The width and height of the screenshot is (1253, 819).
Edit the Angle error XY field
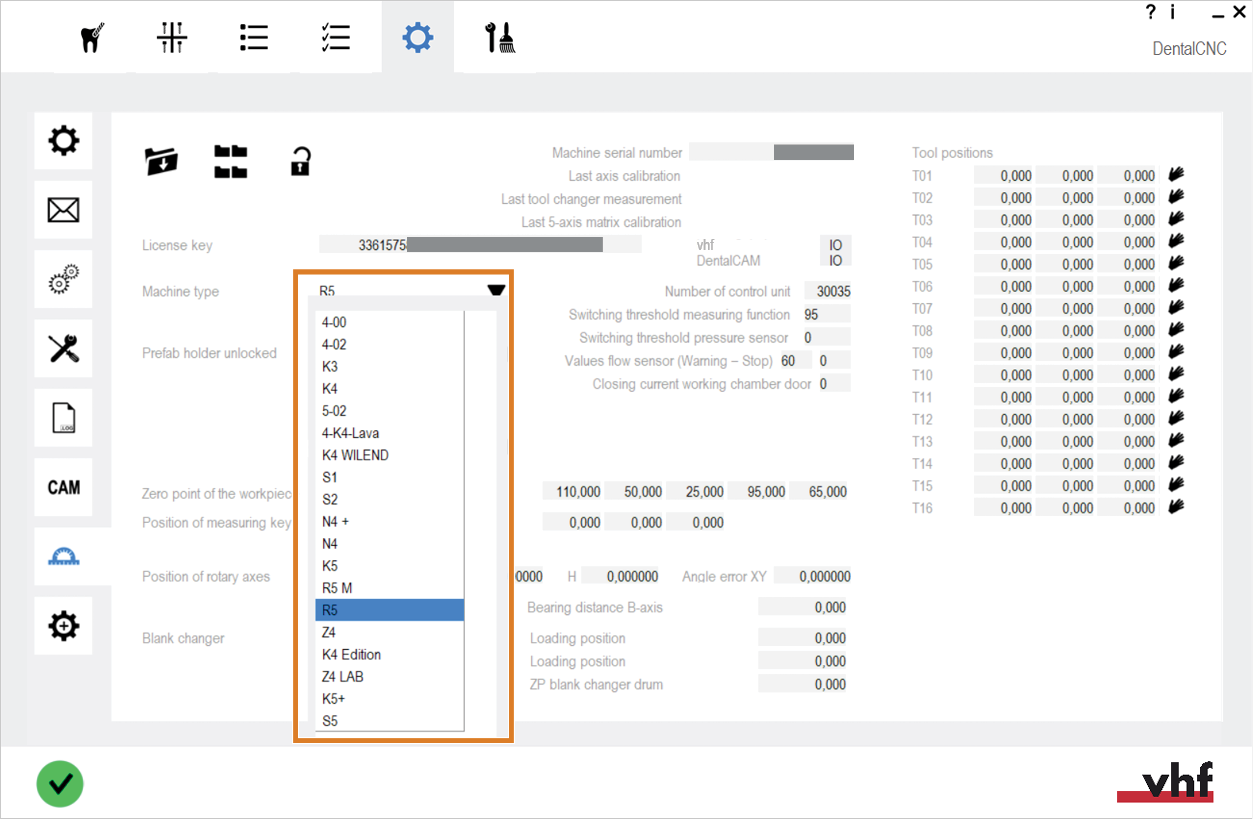pyautogui.click(x=812, y=576)
